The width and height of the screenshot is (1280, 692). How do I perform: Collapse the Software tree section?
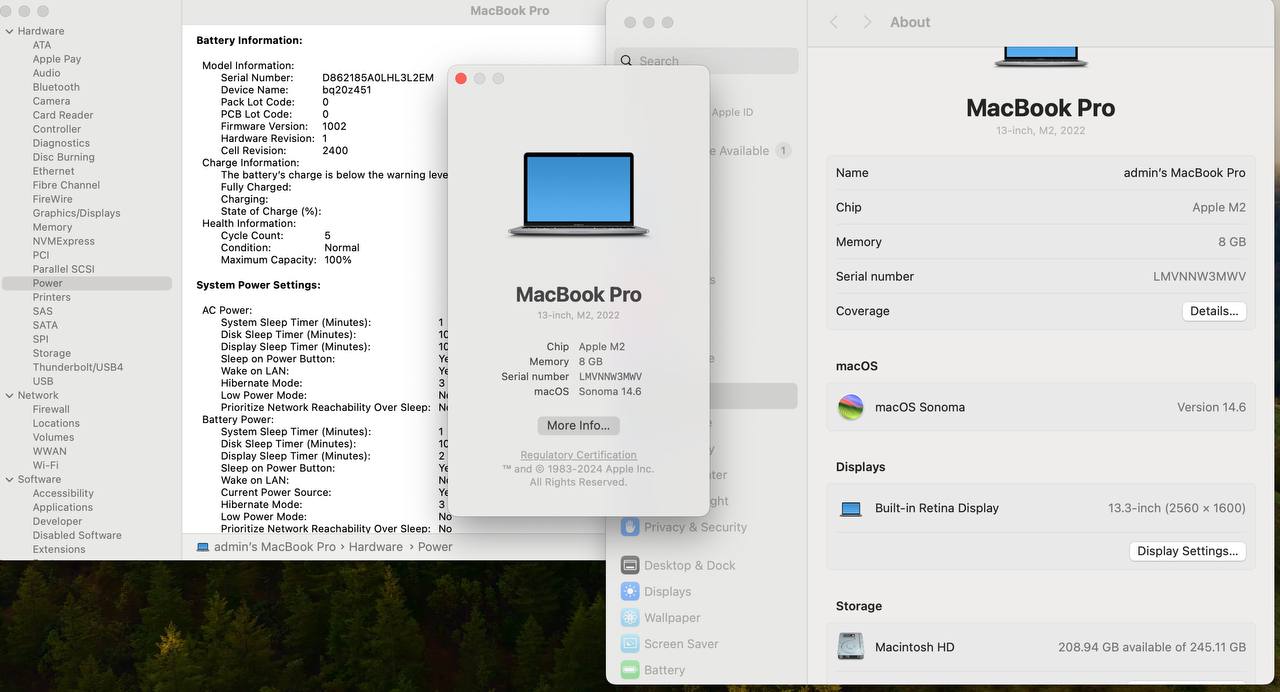click(9, 479)
